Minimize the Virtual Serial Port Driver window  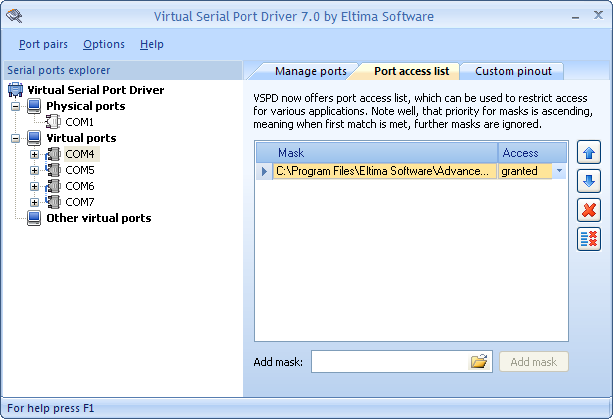575,17
